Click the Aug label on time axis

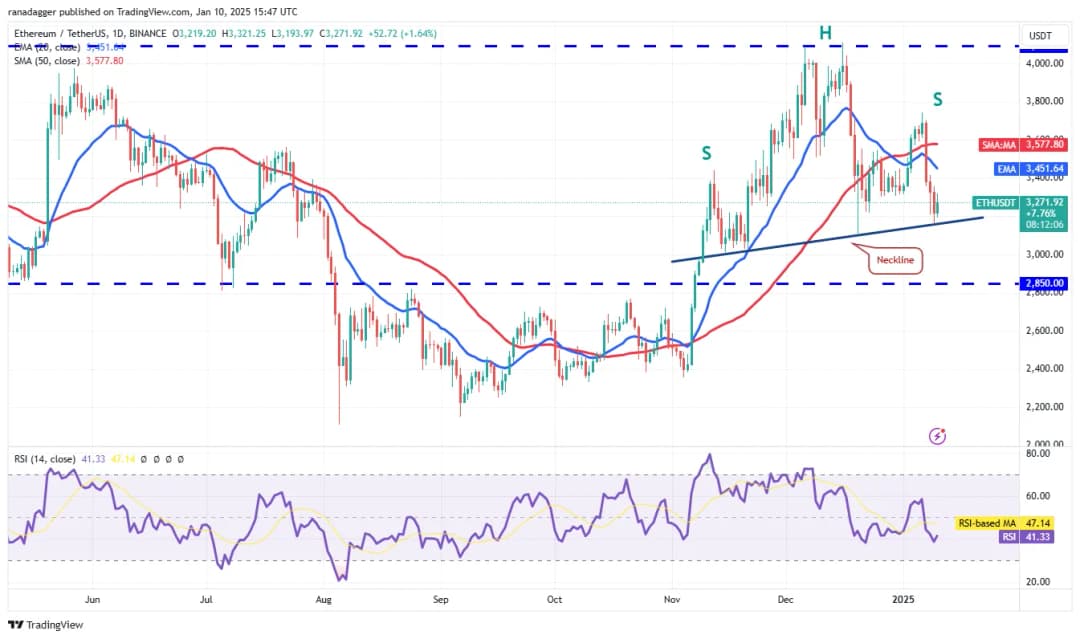(321, 600)
